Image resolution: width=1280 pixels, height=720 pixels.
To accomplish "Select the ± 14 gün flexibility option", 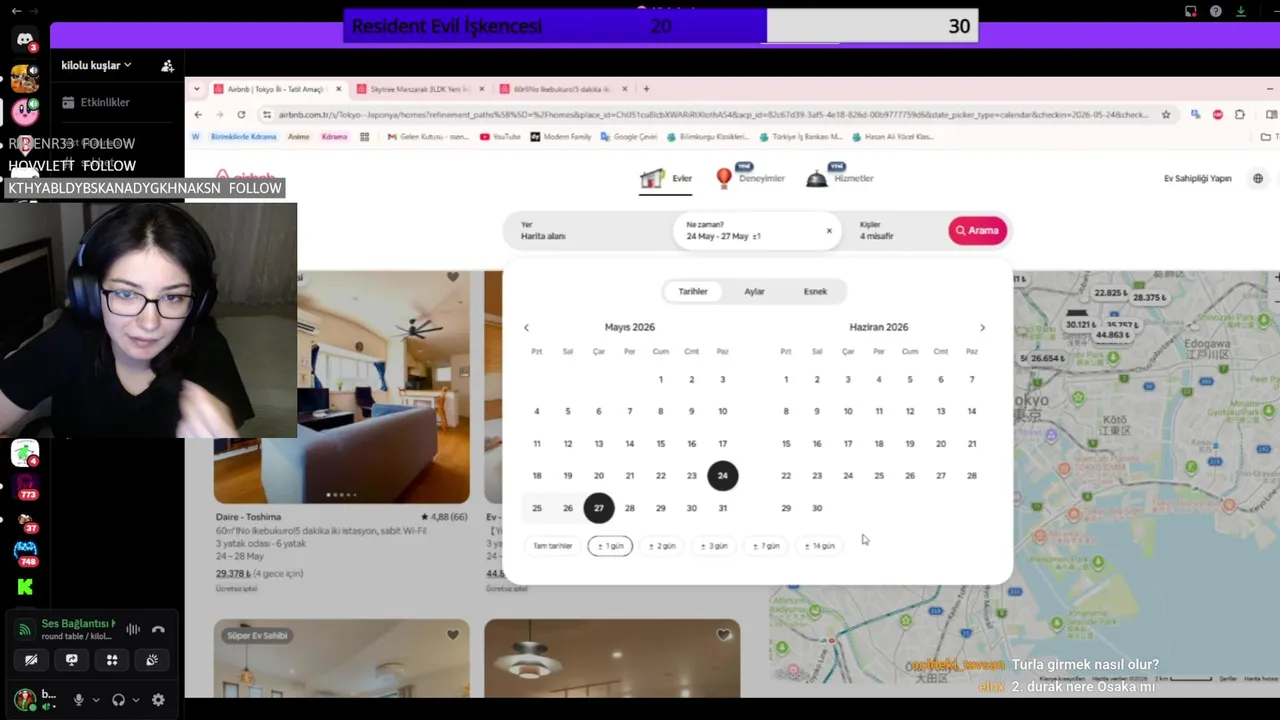I will pos(820,546).
